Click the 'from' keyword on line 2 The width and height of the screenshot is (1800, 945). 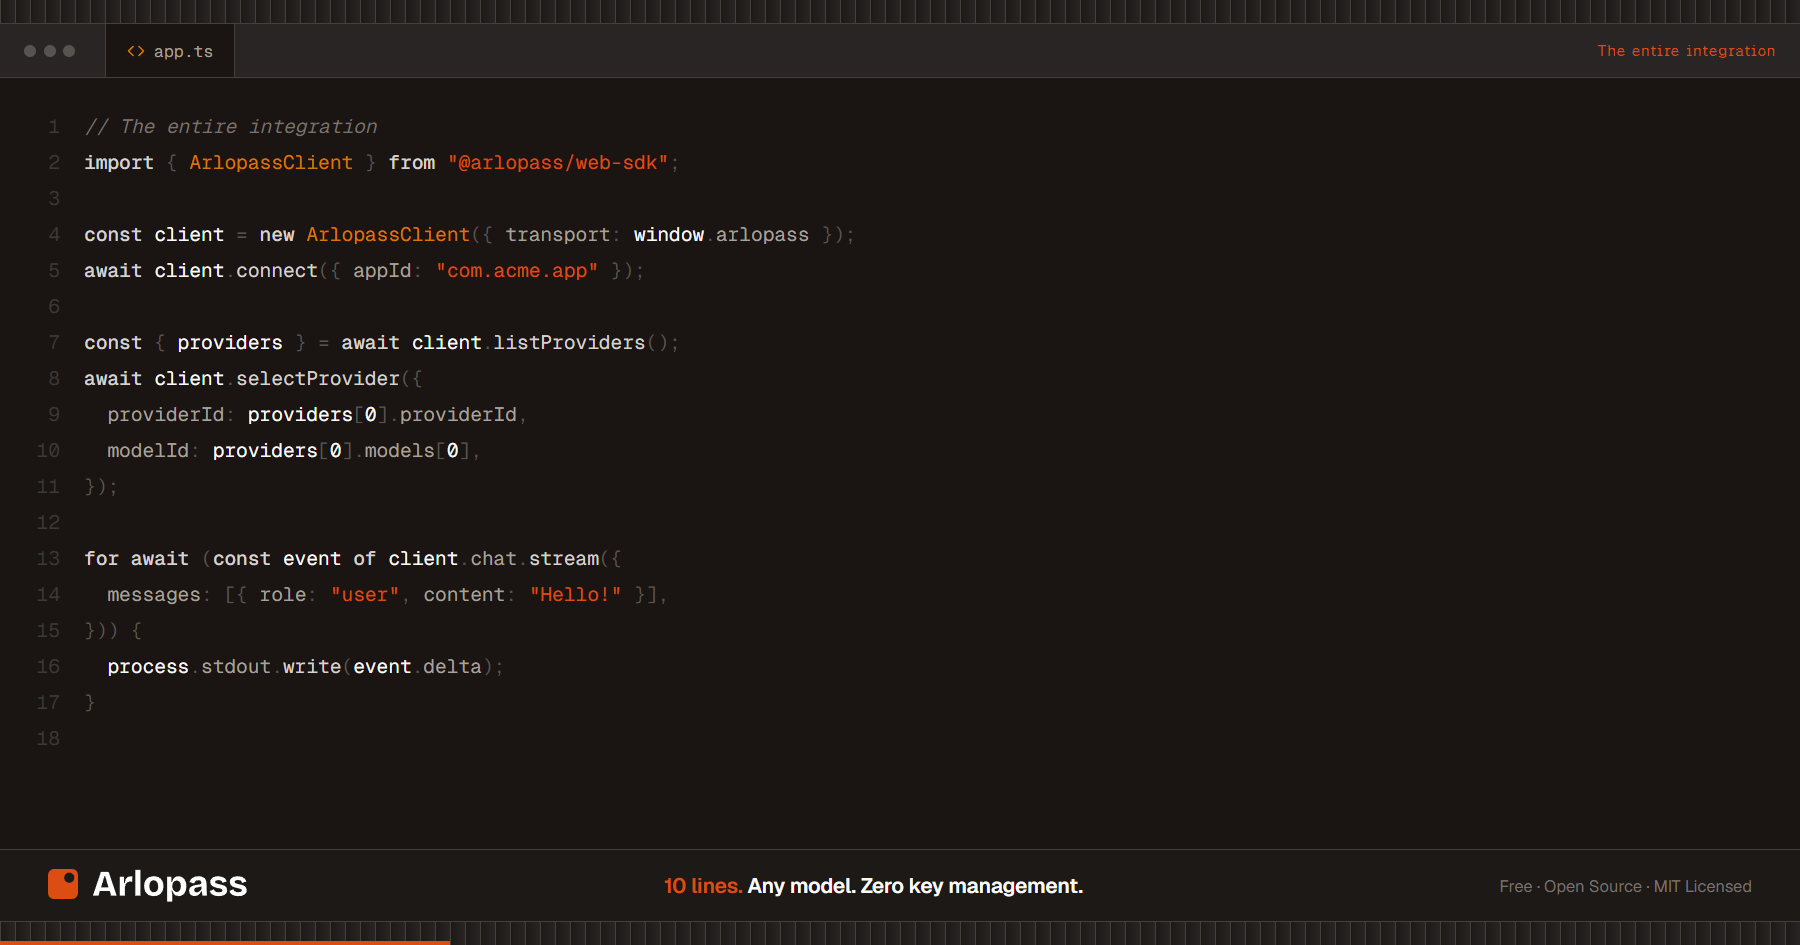pyautogui.click(x=412, y=163)
